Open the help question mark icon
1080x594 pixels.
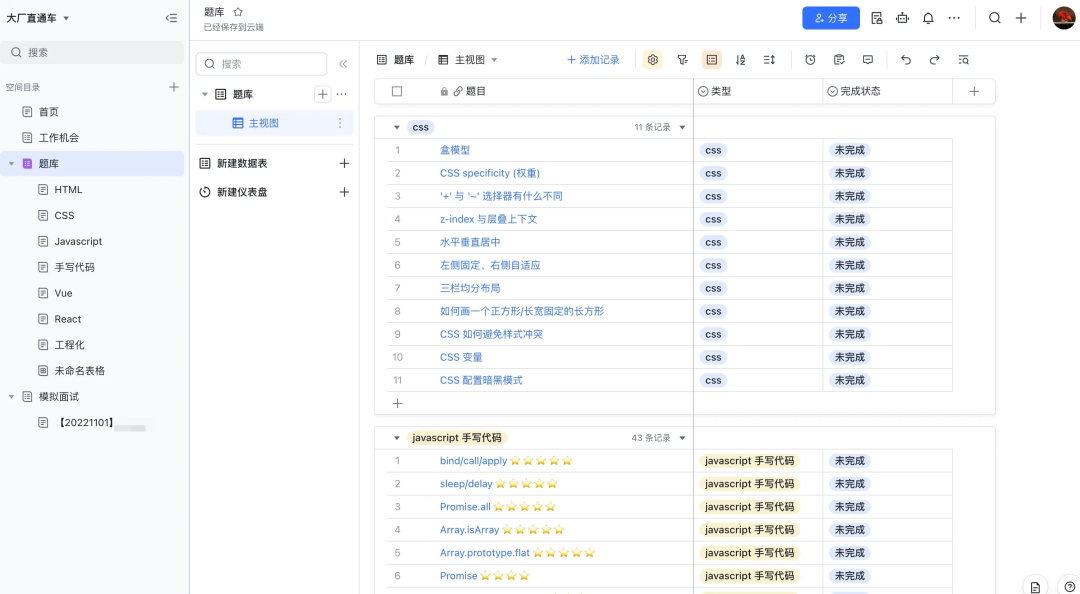point(1070,586)
